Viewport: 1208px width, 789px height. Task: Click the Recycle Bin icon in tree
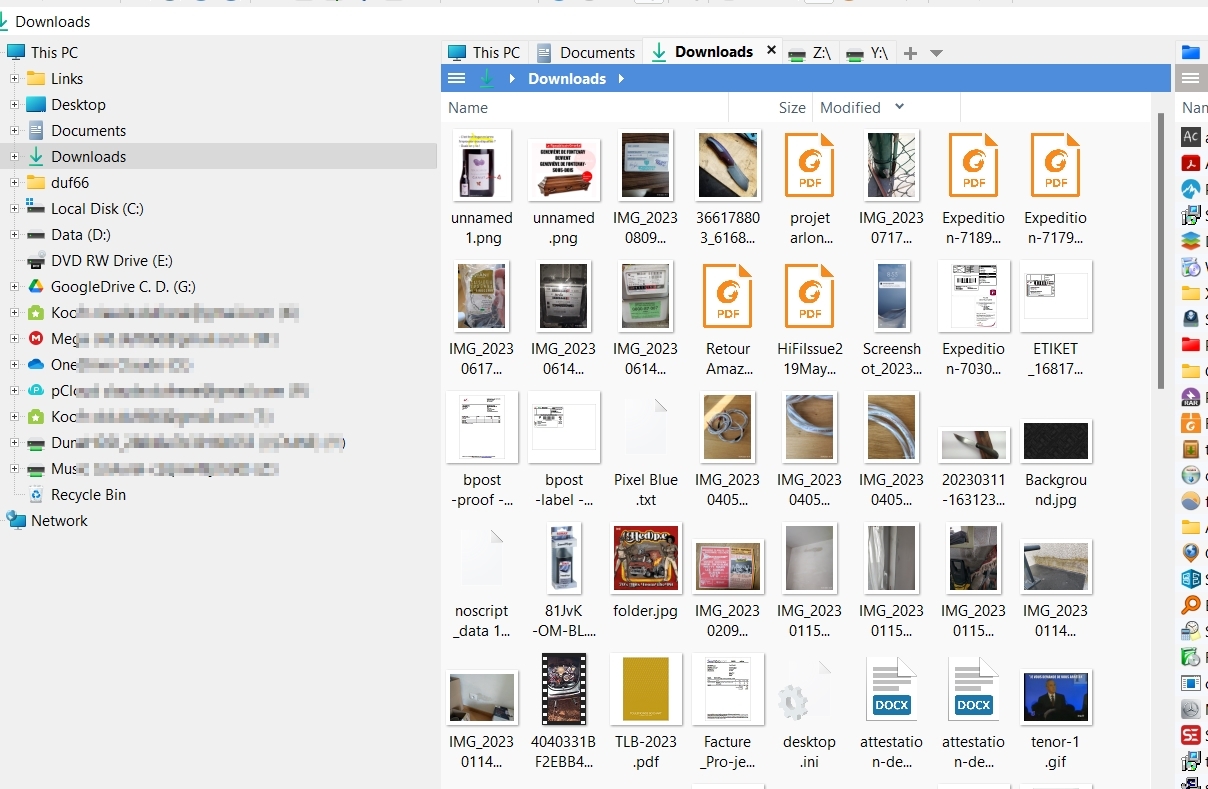point(36,494)
